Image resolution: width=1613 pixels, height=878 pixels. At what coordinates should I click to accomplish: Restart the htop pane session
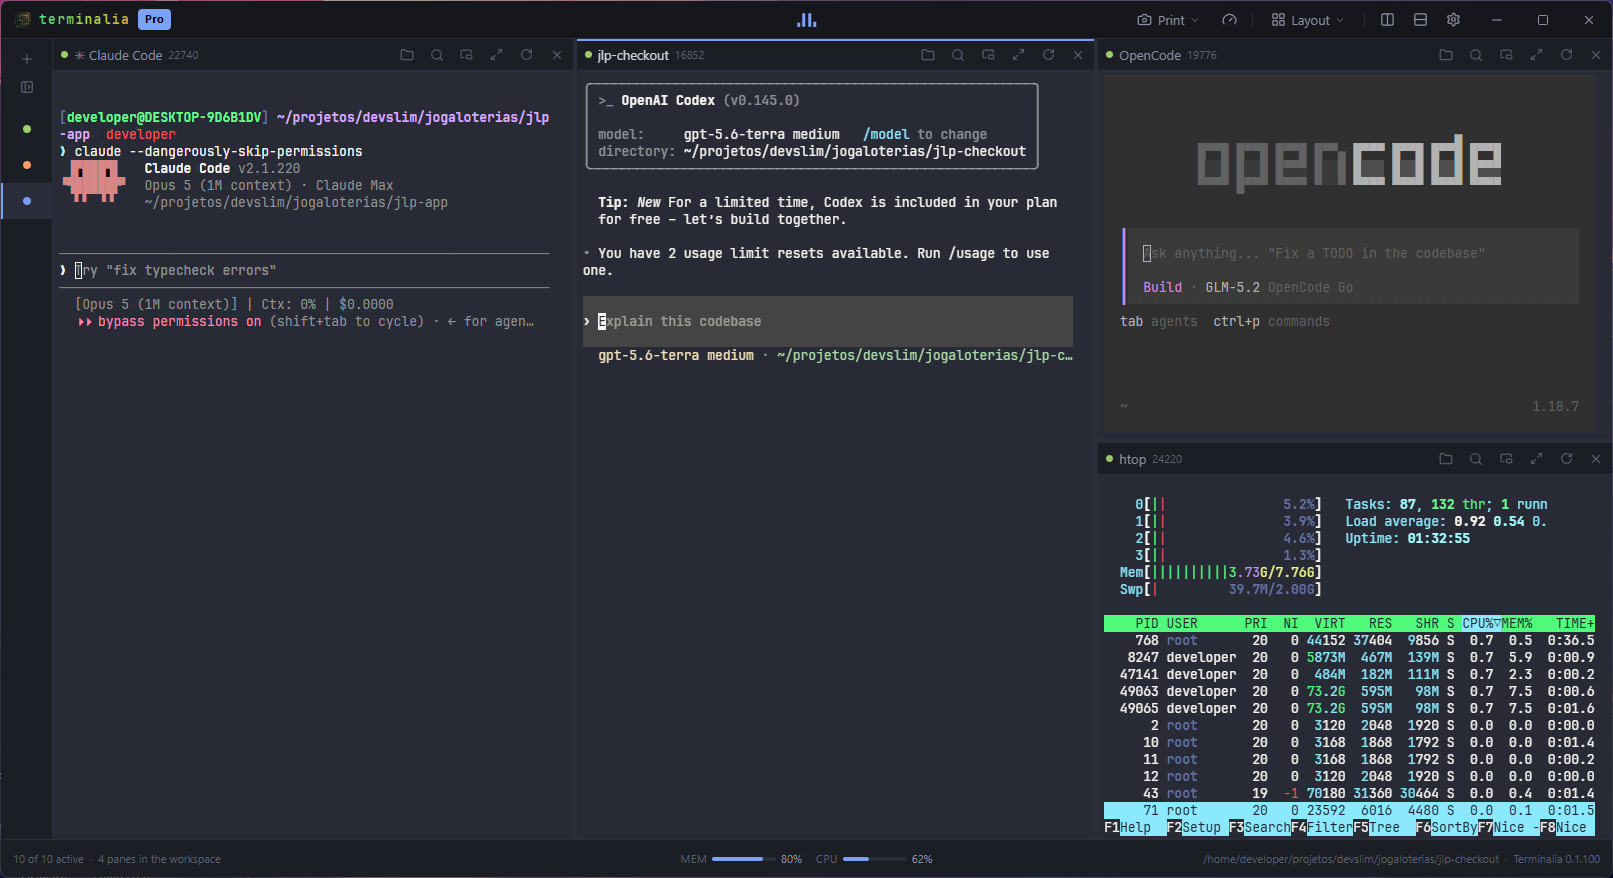point(1566,459)
